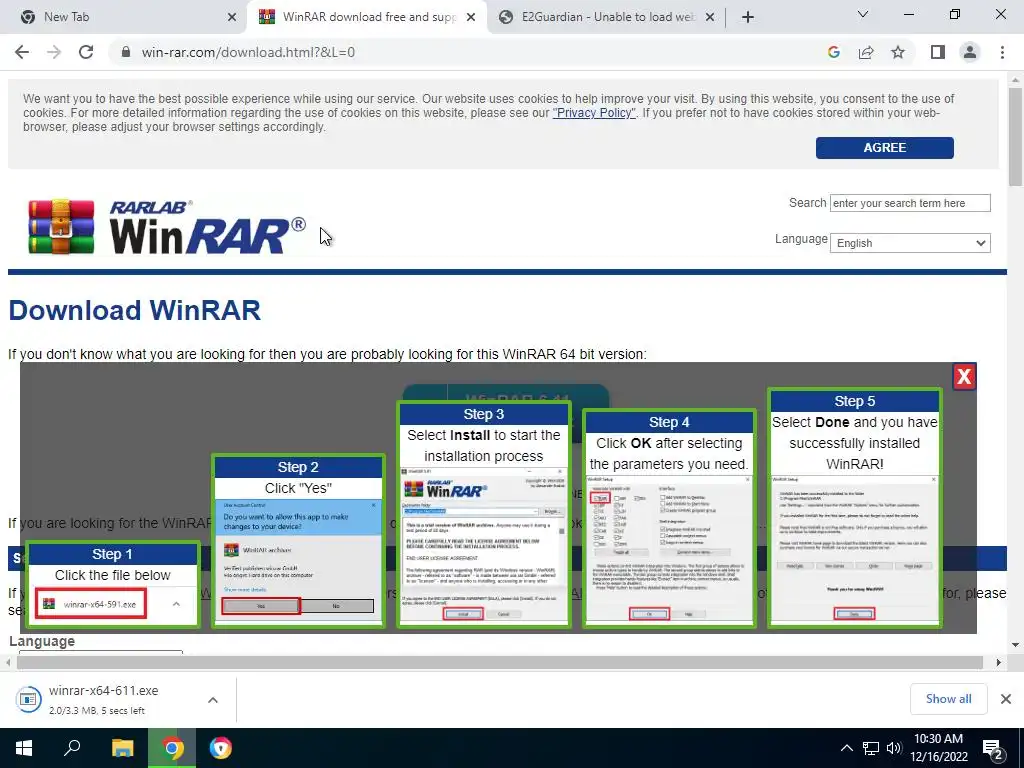This screenshot has width=1024, height=768.
Task: Click the Step 5 Done thumbnail
Action: click(x=854, y=508)
